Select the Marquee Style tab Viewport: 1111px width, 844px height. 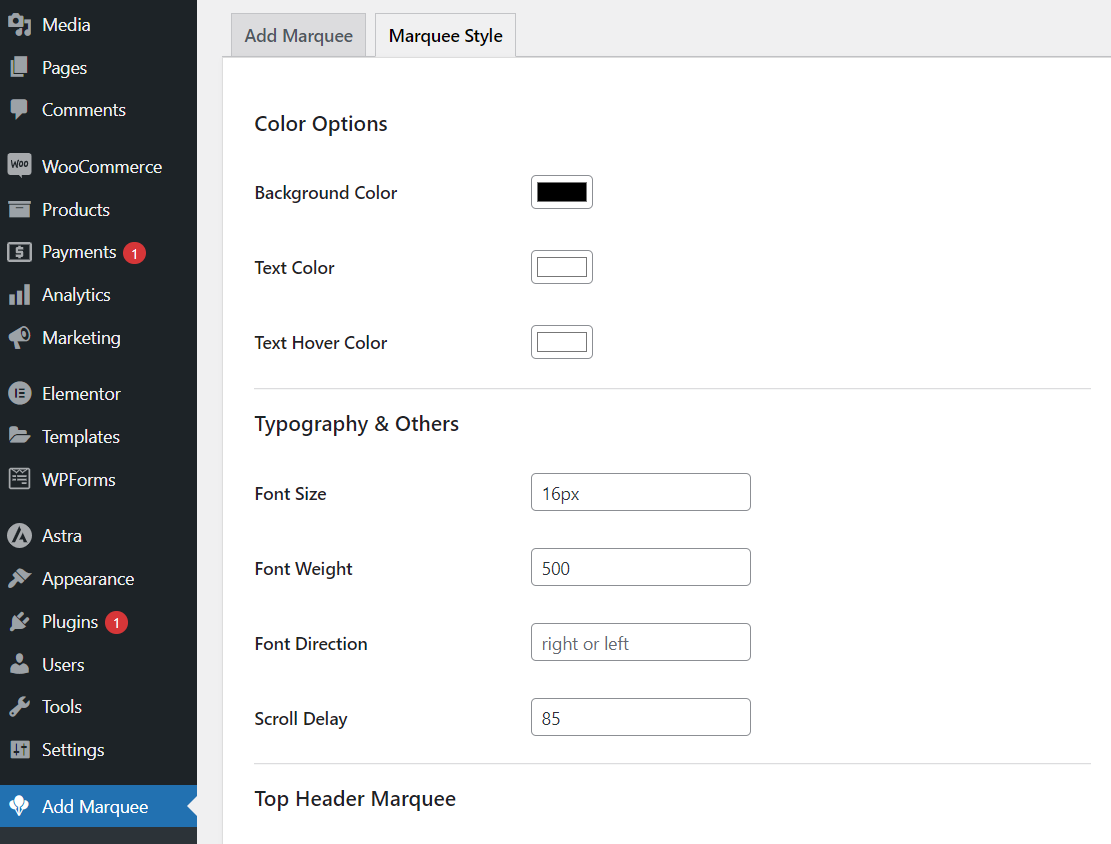[x=445, y=36]
